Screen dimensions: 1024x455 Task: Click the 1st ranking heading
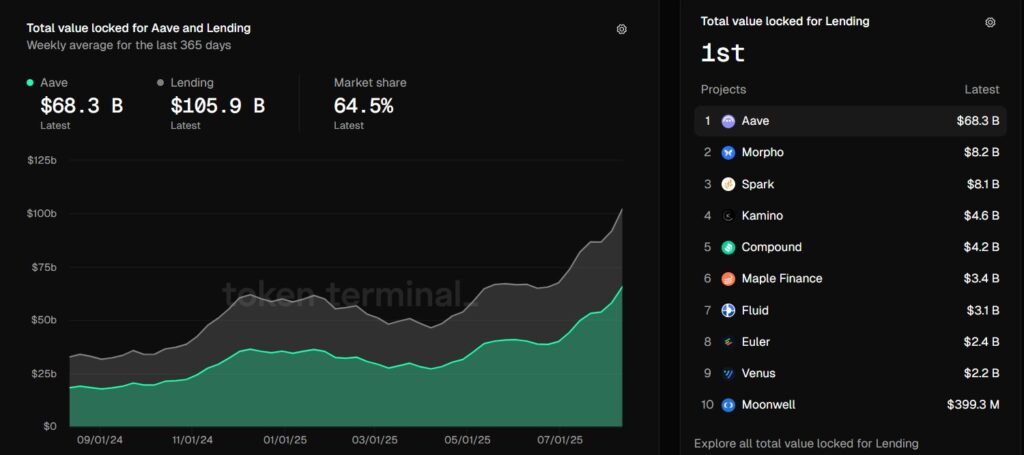point(723,53)
